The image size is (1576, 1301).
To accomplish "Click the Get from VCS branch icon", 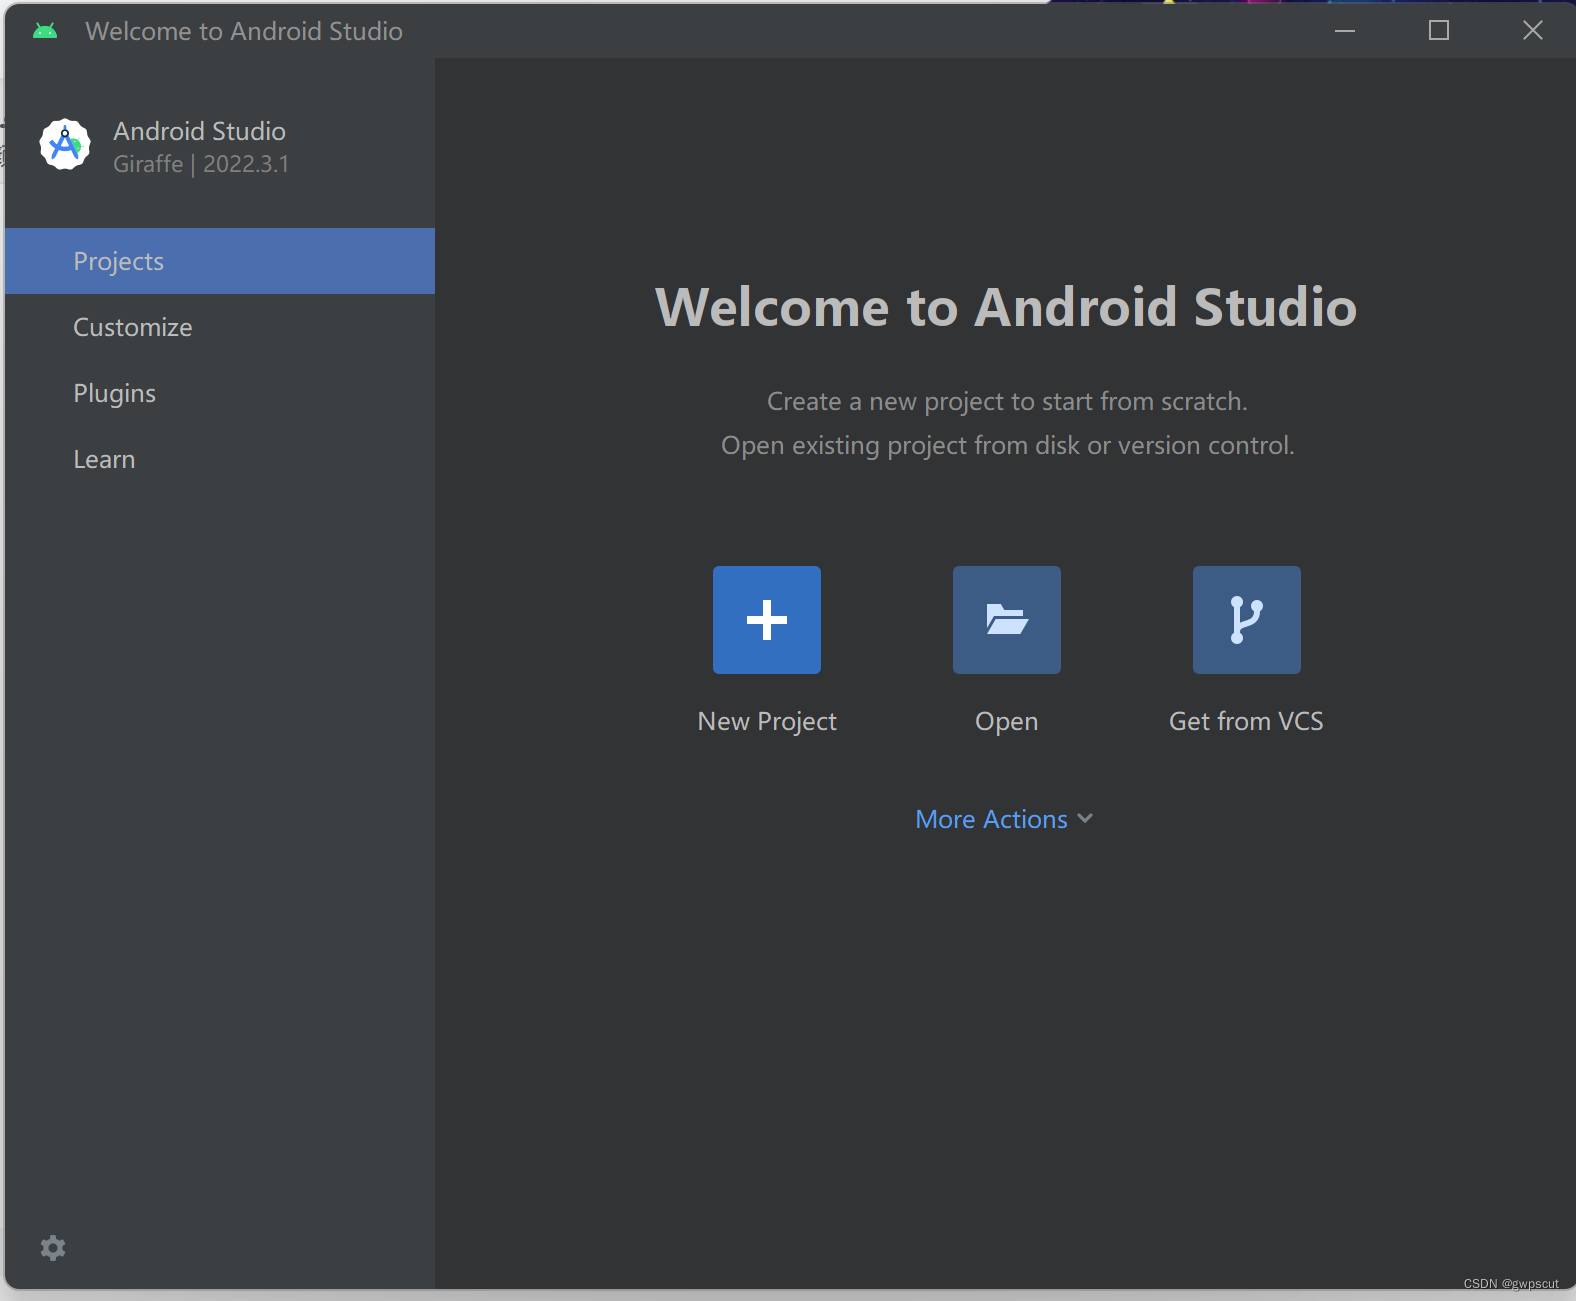I will click(1247, 620).
